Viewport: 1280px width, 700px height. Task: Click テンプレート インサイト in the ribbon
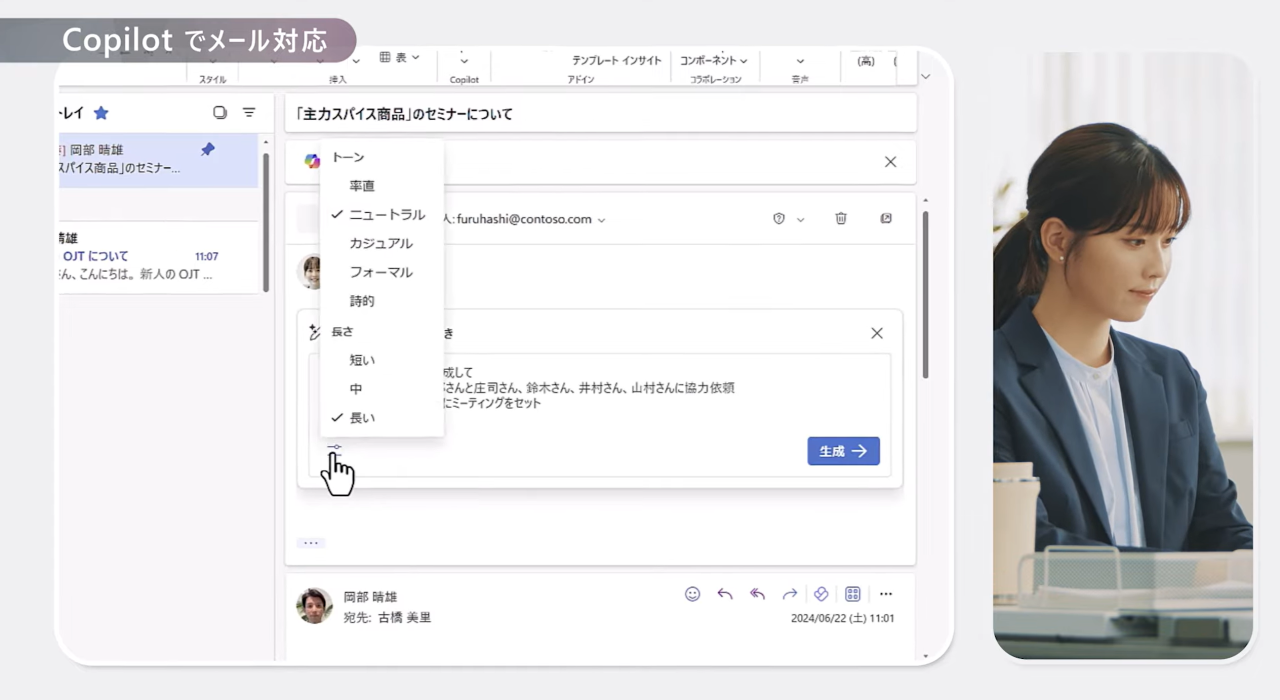pos(617,61)
